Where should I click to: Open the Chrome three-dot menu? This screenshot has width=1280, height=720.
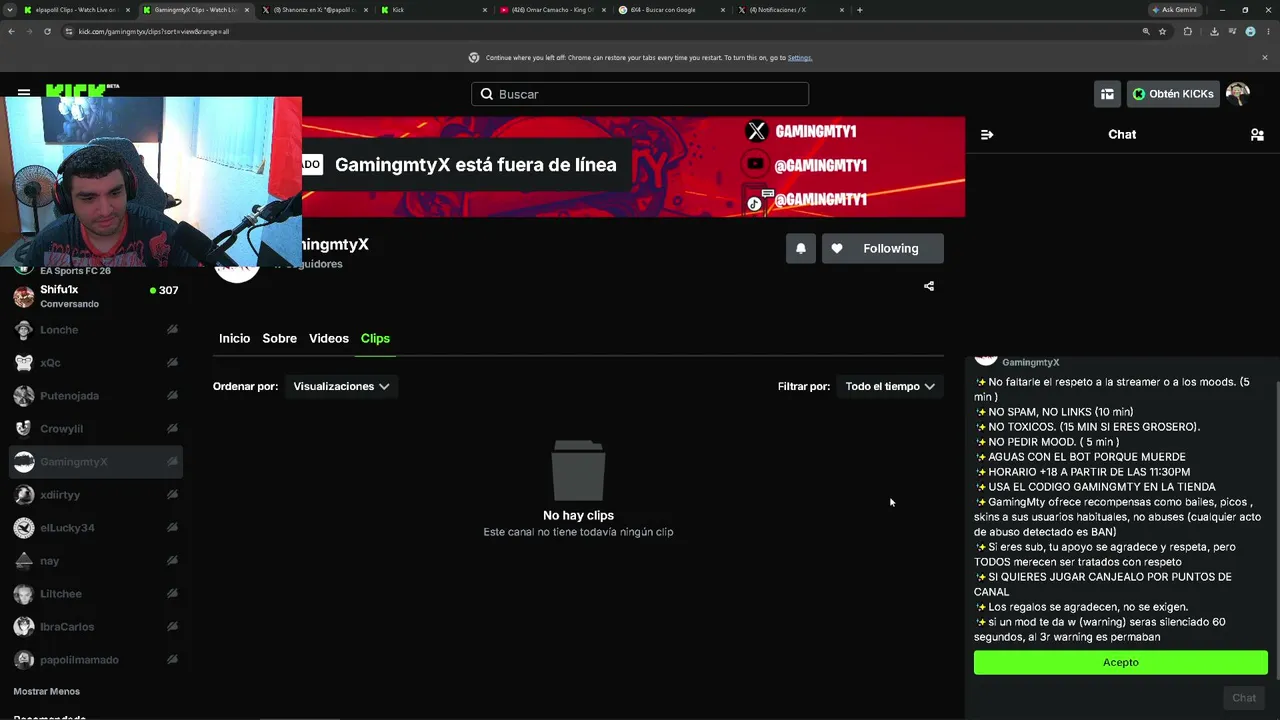[x=1267, y=31]
